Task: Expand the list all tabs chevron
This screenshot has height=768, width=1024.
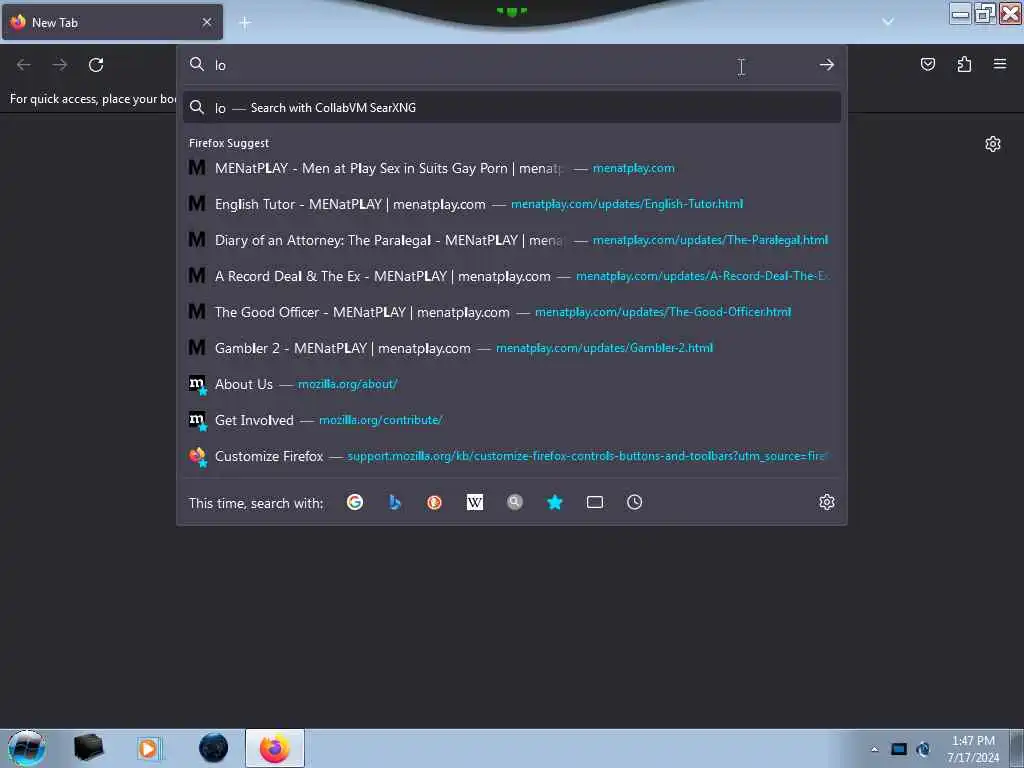Action: tap(888, 22)
